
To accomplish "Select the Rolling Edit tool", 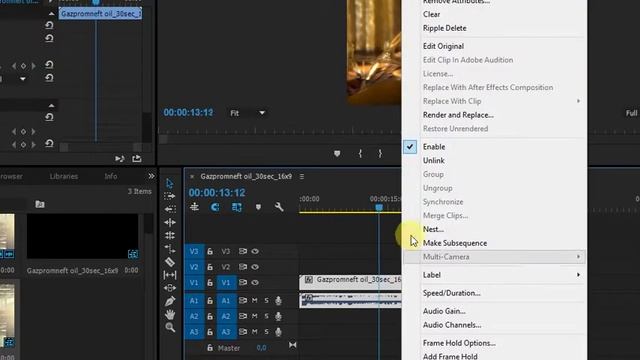I will 170,236.
